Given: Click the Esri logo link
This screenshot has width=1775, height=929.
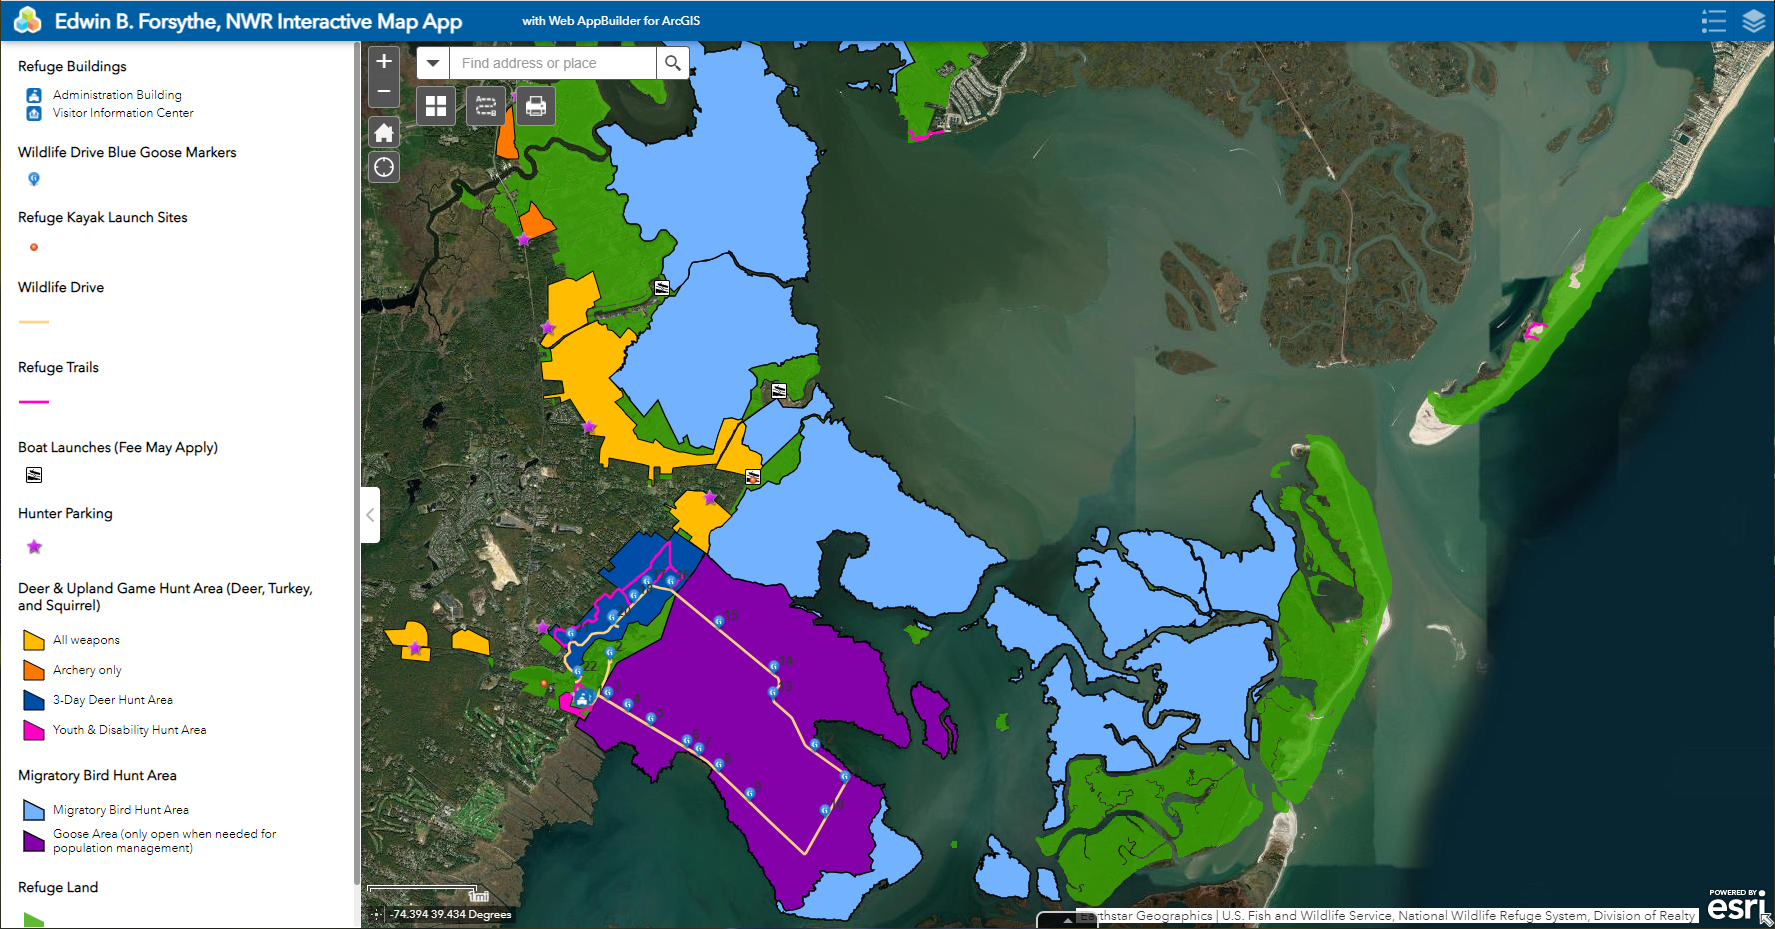Looking at the screenshot, I should 1737,905.
